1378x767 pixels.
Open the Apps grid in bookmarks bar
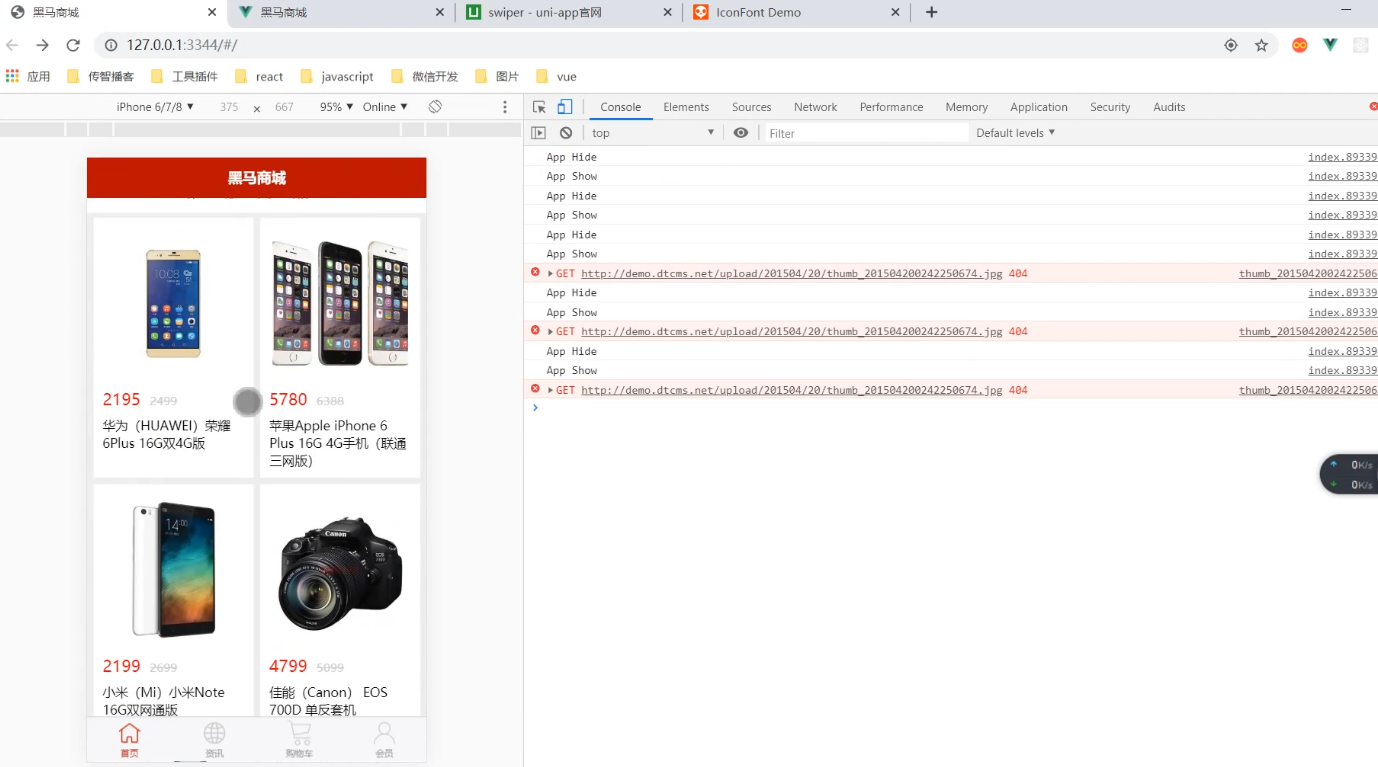tap(13, 76)
